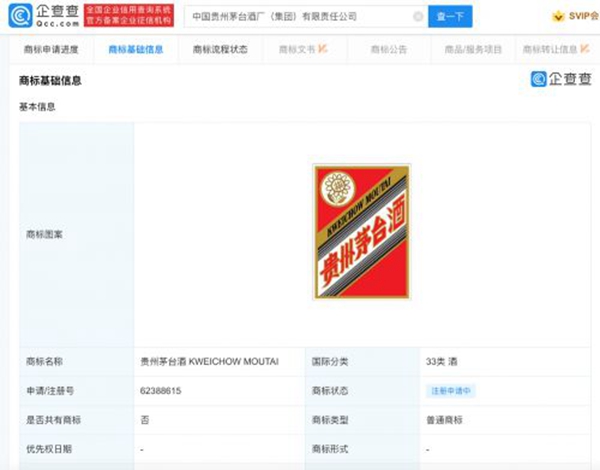Click the VIP badge beside 商标转让信息
Image resolution: width=600 pixels, height=470 pixels.
pos(584,49)
